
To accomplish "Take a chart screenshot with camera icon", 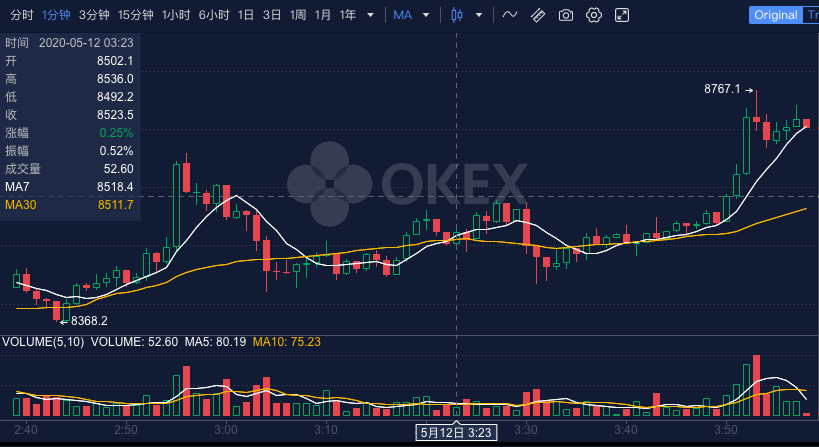I will (566, 15).
